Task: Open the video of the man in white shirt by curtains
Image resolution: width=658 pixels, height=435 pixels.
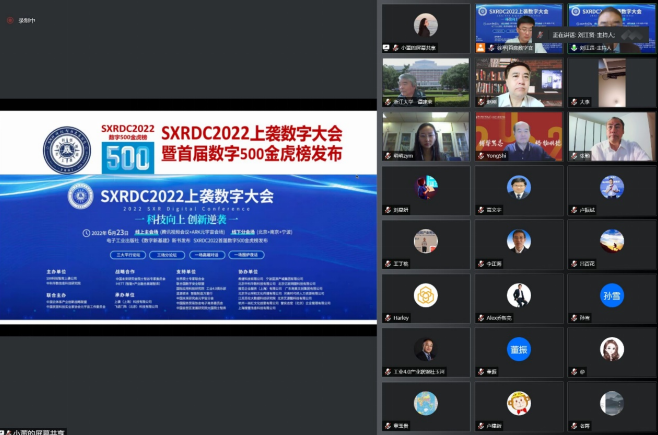Action: [x=612, y=136]
